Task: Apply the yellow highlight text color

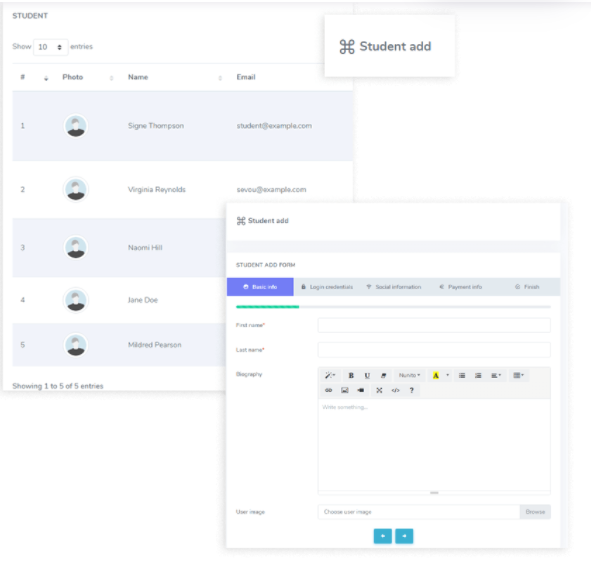Action: coord(436,375)
